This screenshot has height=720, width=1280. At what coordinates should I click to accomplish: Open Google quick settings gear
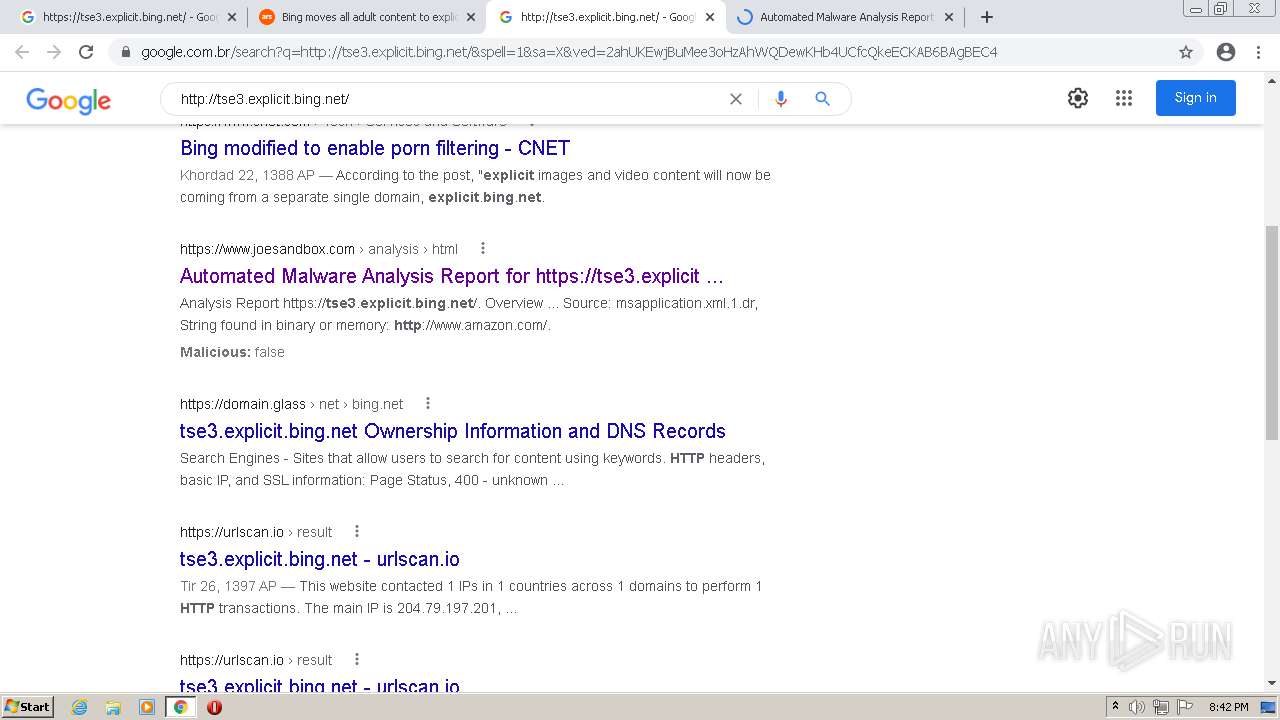pyautogui.click(x=1077, y=98)
